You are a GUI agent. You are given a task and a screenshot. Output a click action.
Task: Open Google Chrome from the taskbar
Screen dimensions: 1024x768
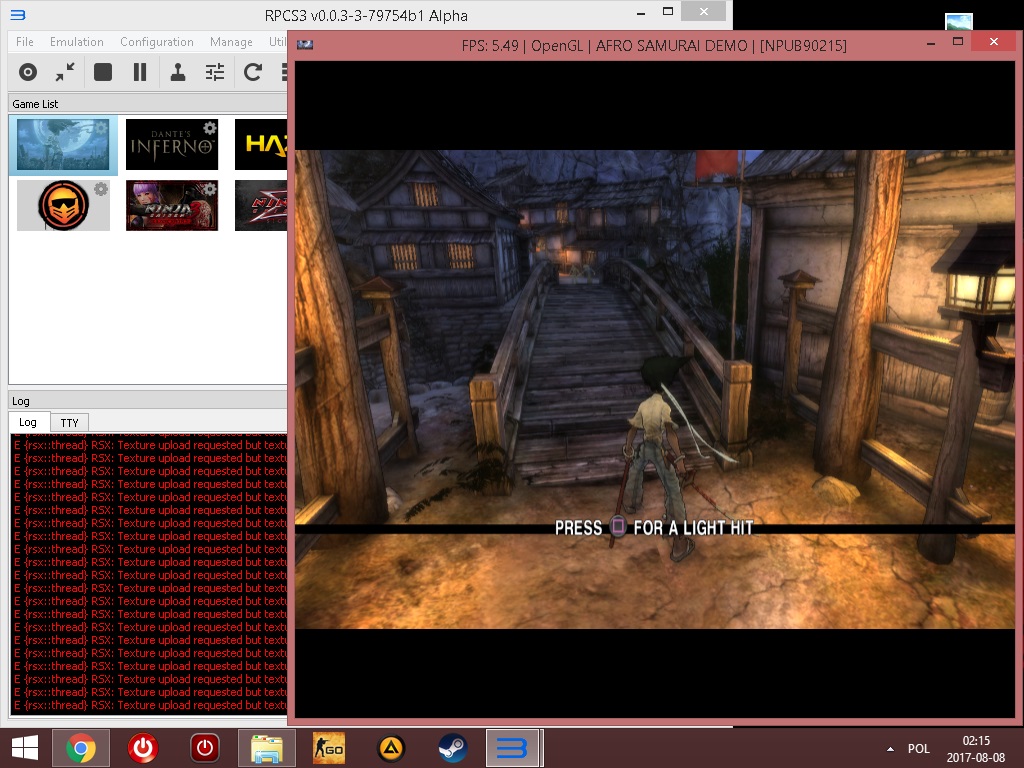coord(81,748)
